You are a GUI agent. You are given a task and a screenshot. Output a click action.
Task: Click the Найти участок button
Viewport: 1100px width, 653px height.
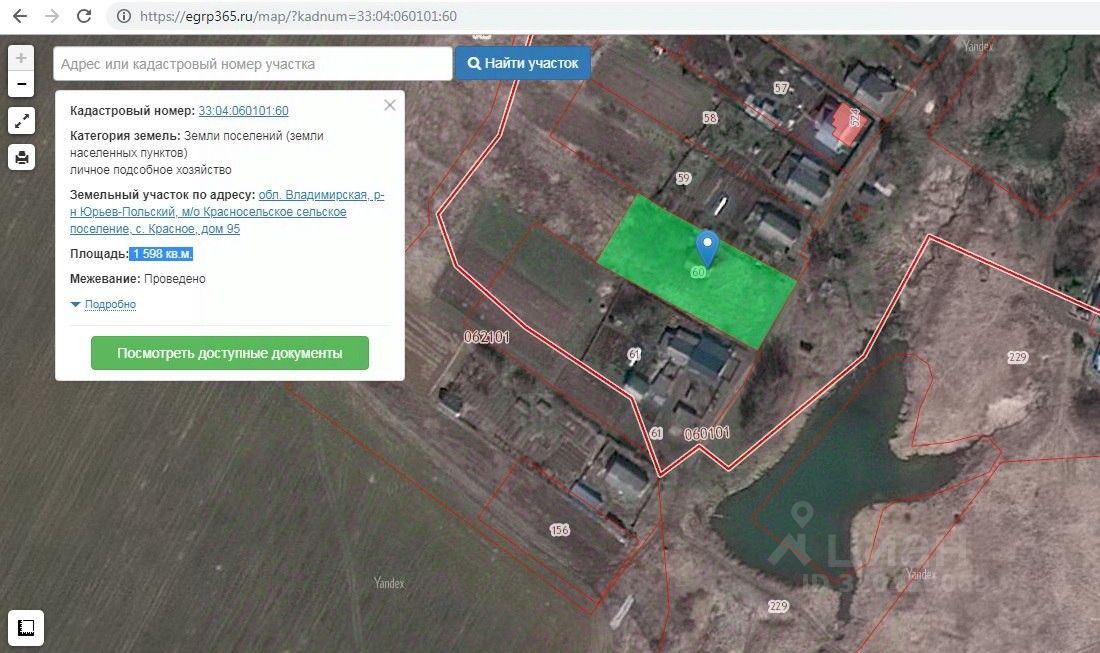pyautogui.click(x=523, y=63)
